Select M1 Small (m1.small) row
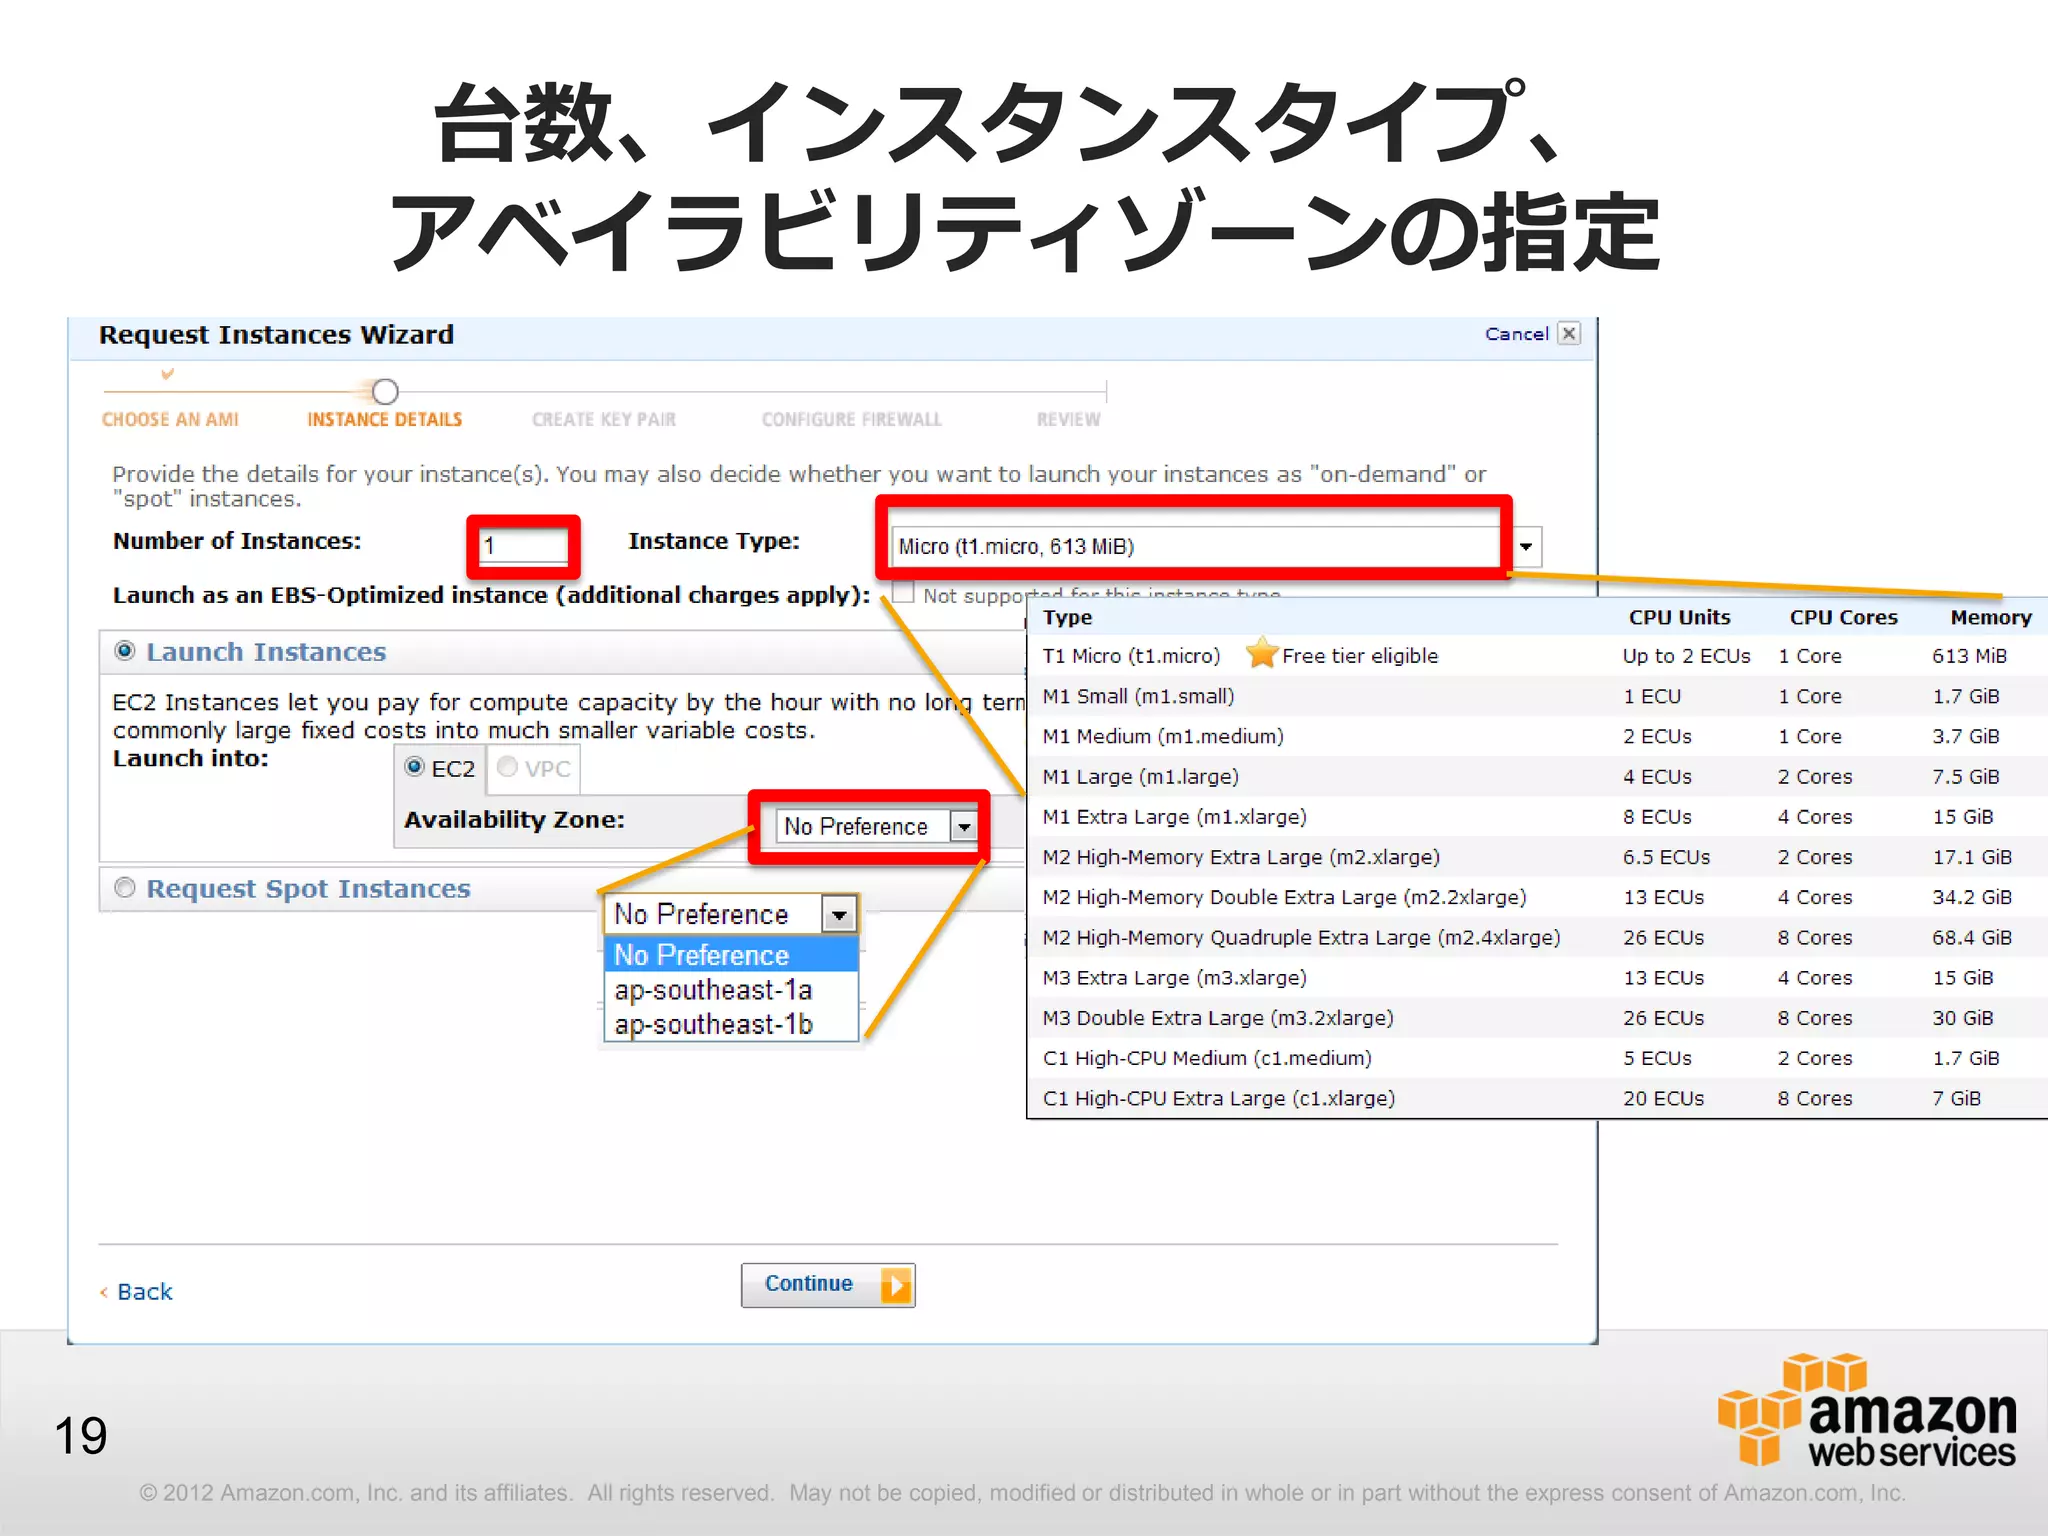The height and width of the screenshot is (1536, 2048). point(1537,696)
